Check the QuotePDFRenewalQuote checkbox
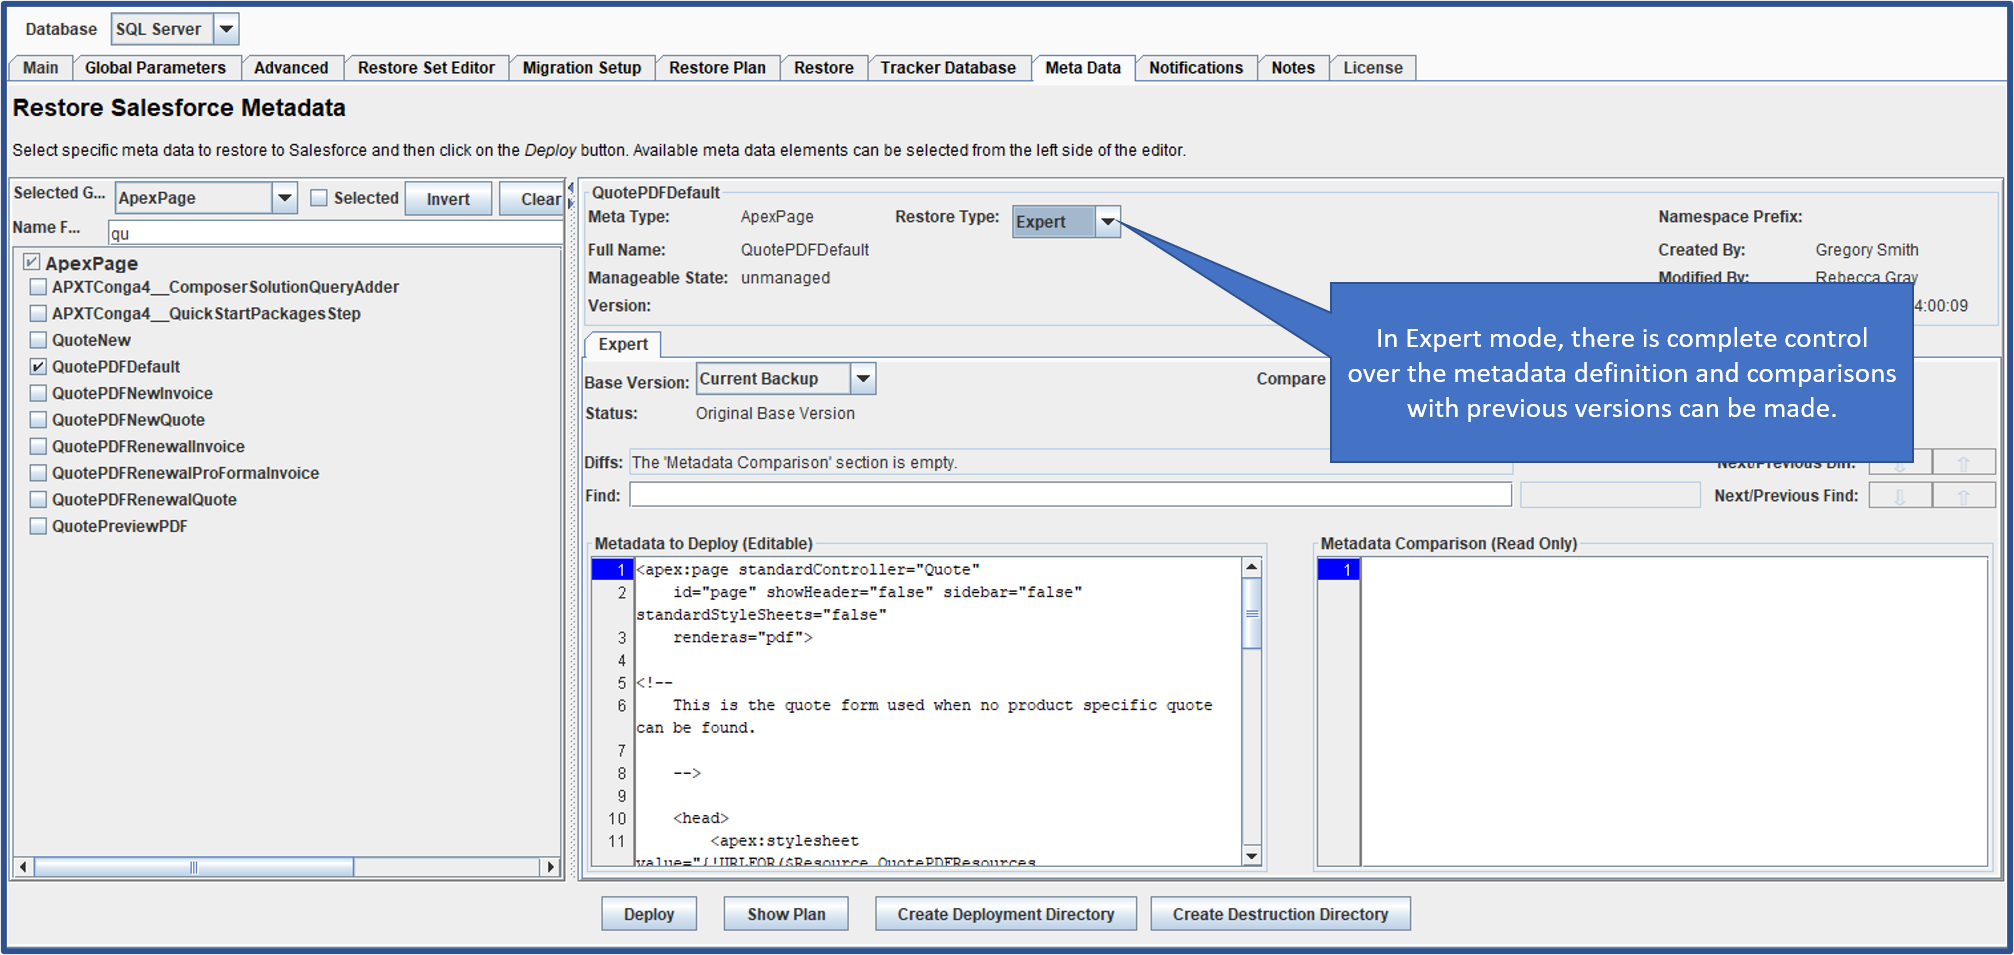The image size is (2014, 955). click(38, 499)
